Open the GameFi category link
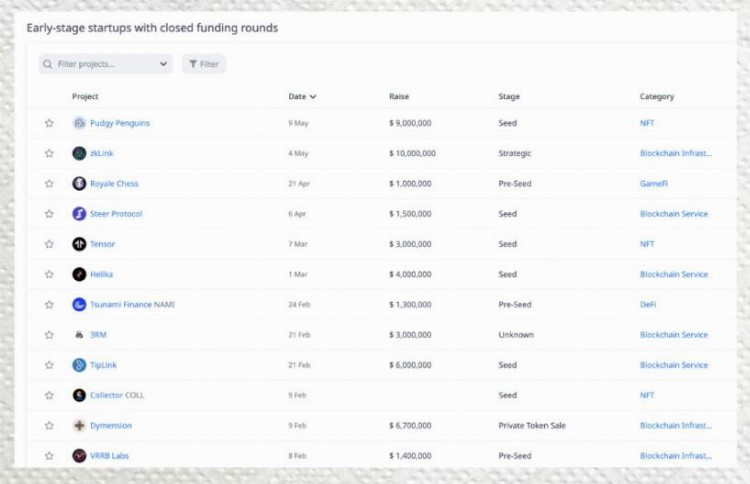This screenshot has height=484, width=750. (x=654, y=184)
